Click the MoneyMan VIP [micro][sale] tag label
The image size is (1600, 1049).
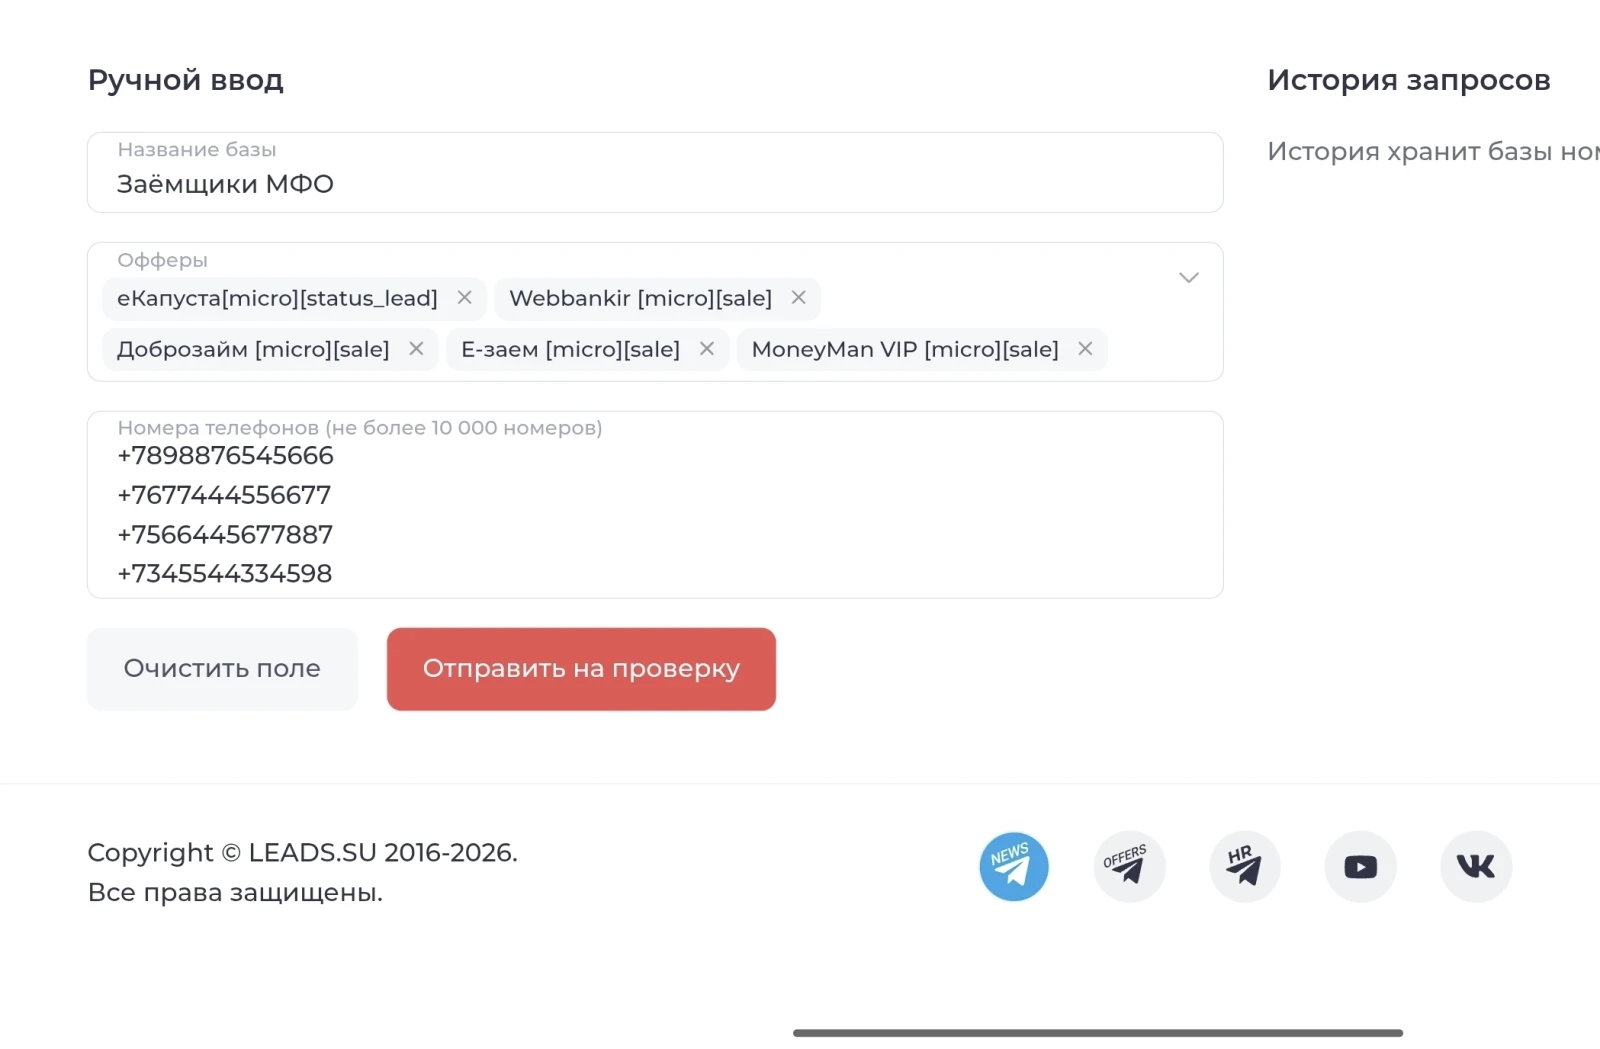(904, 350)
